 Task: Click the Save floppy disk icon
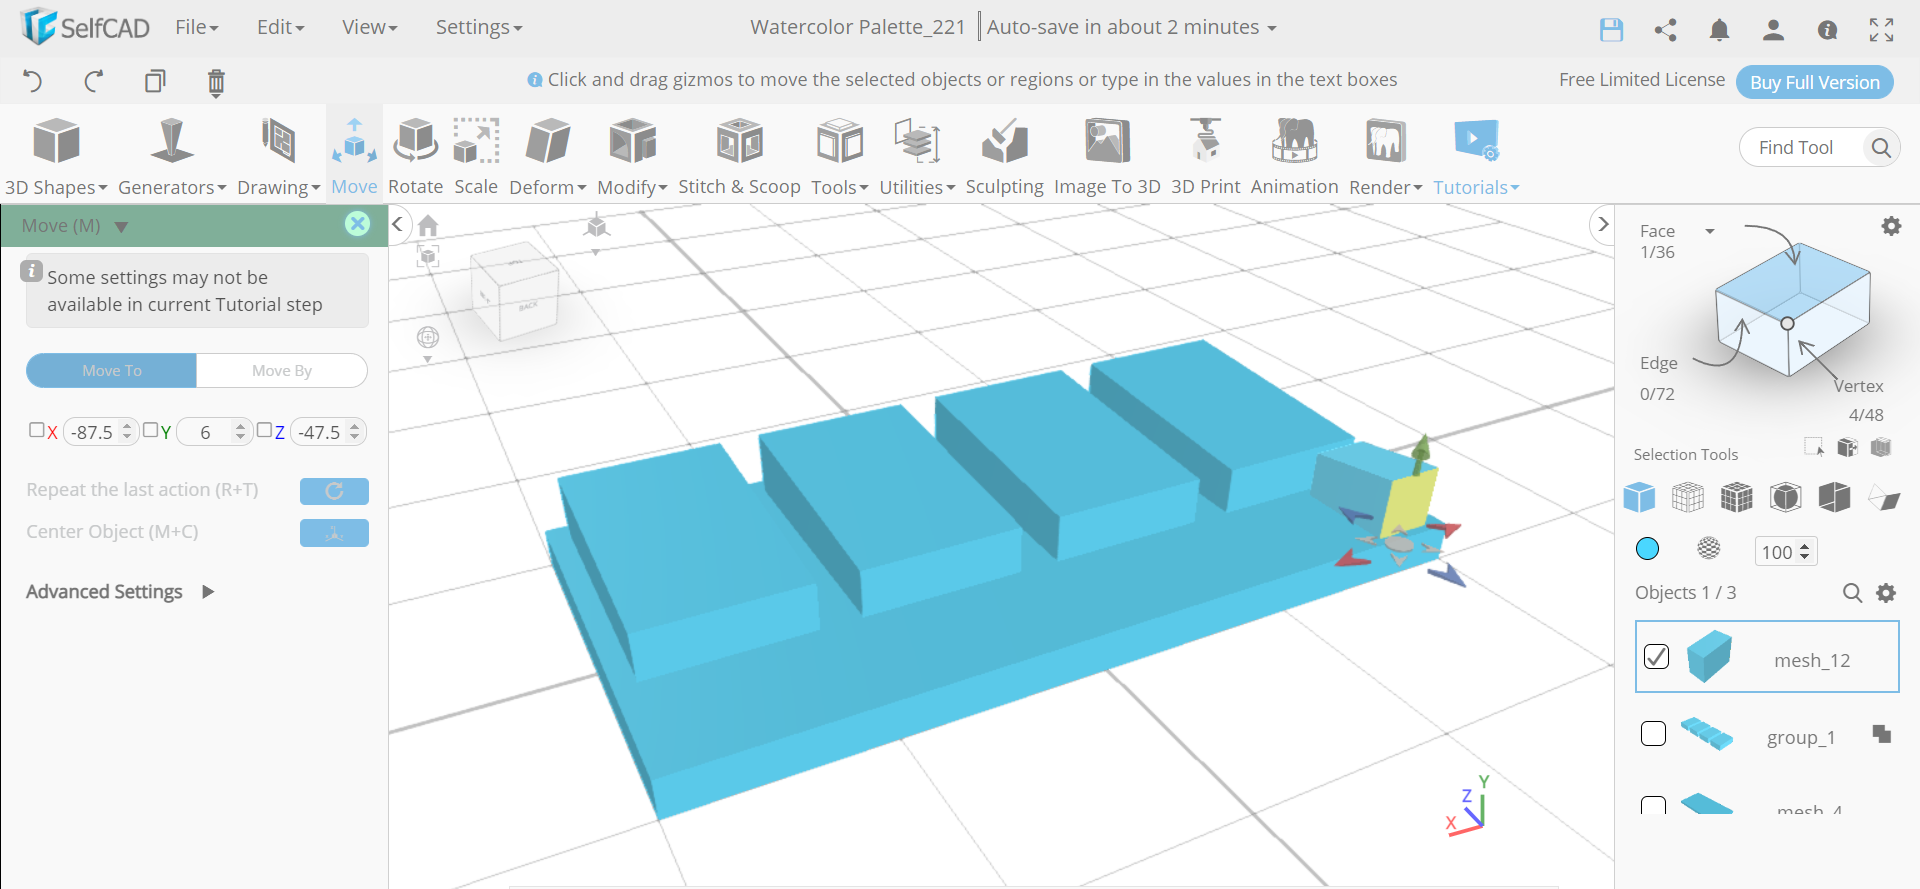coord(1612,30)
